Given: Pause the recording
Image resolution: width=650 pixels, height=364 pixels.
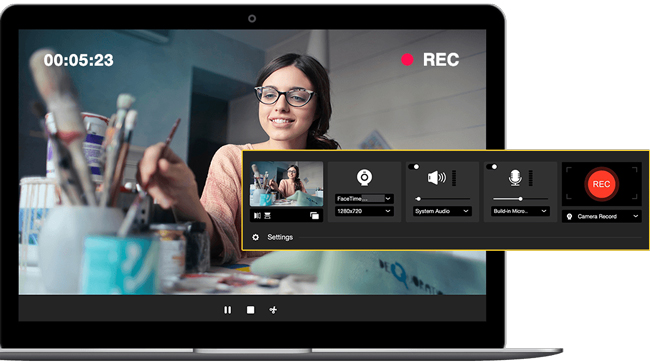Looking at the screenshot, I should (x=228, y=310).
